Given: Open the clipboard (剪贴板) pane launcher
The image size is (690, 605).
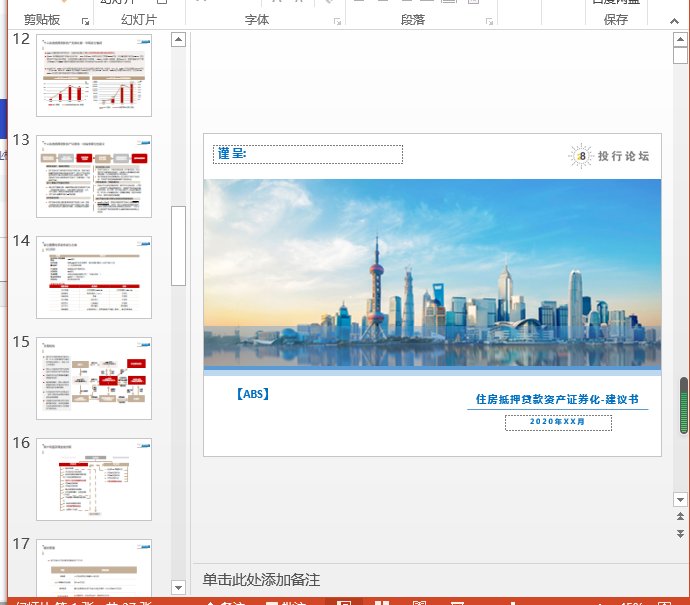Looking at the screenshot, I should pos(86,21).
